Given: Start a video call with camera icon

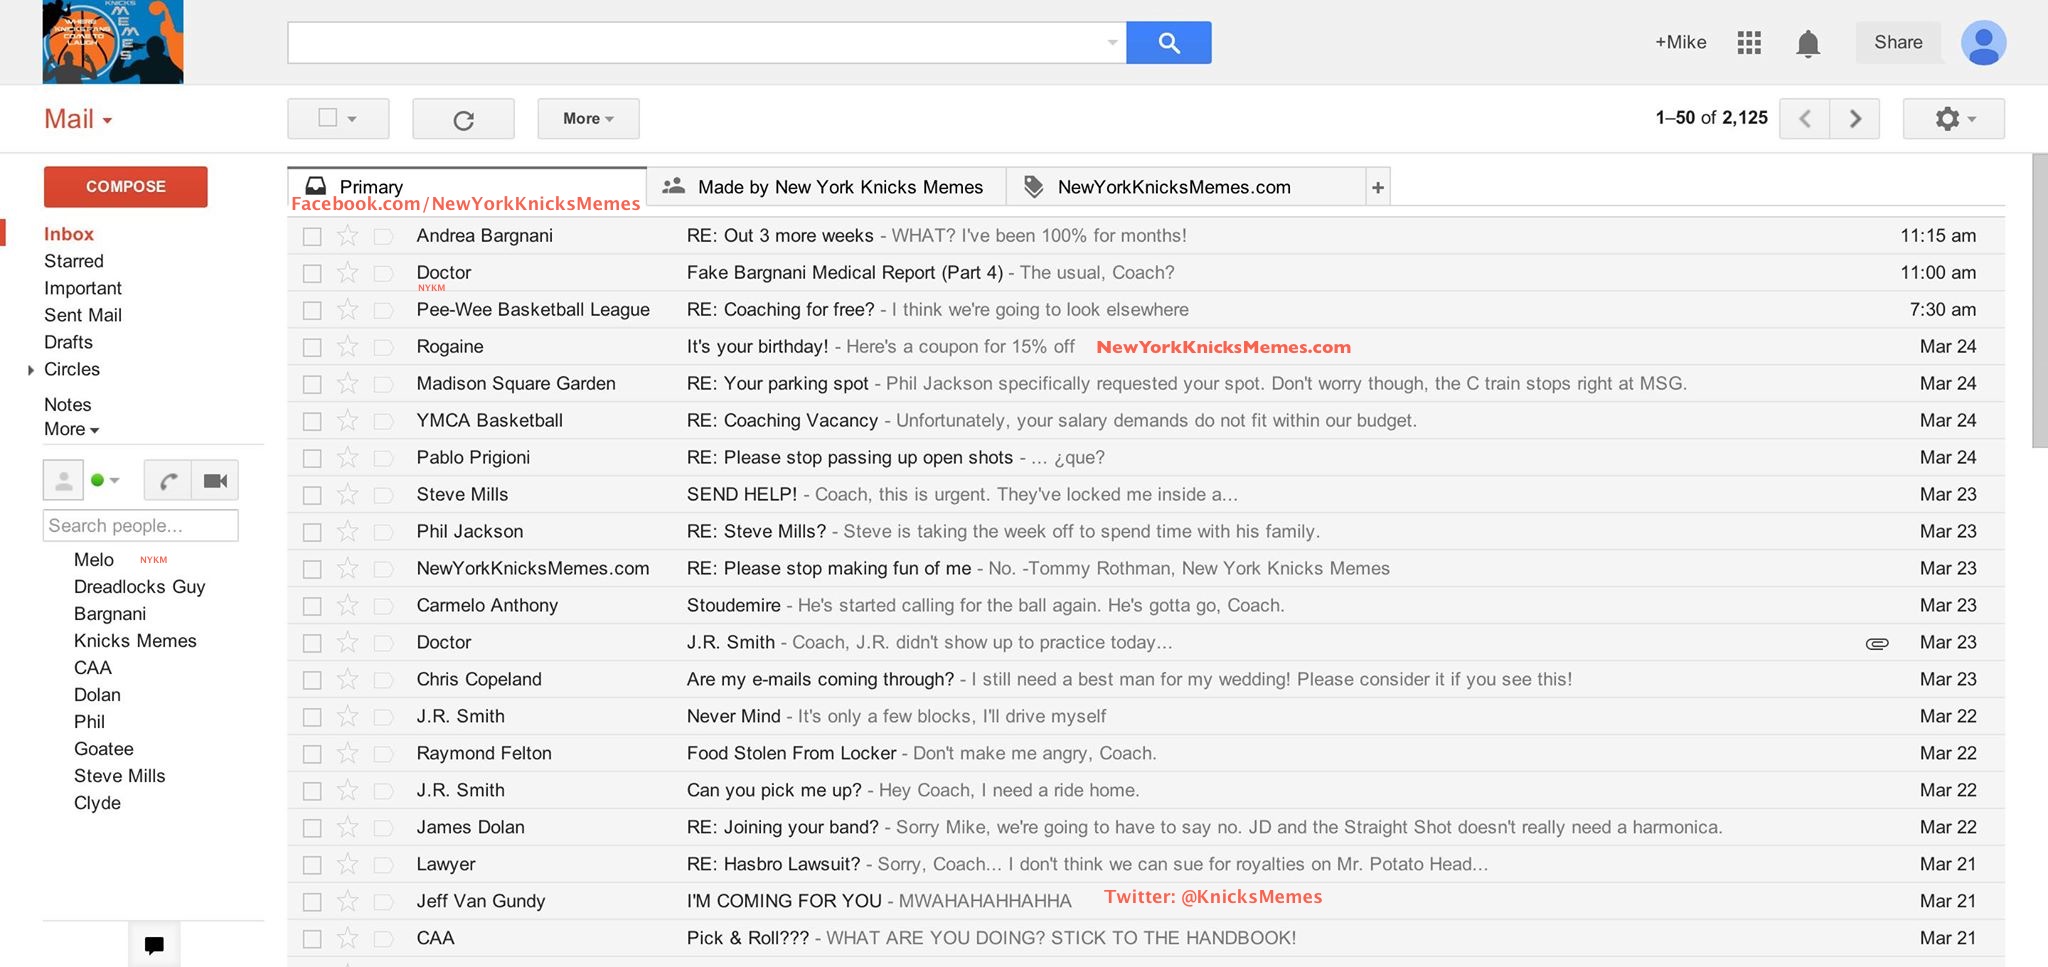Looking at the screenshot, I should (215, 481).
